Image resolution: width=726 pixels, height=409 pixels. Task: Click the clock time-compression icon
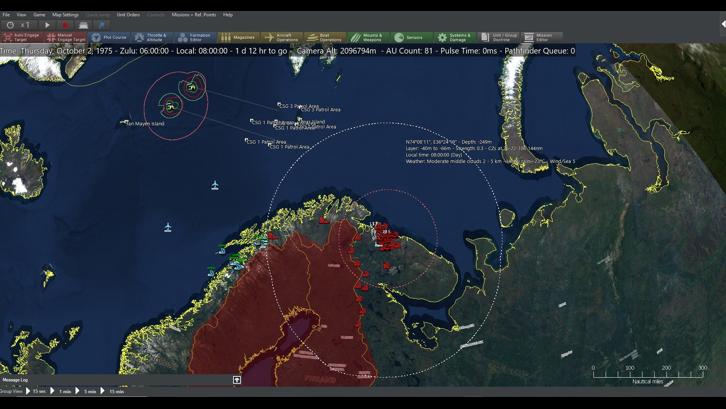(10, 25)
